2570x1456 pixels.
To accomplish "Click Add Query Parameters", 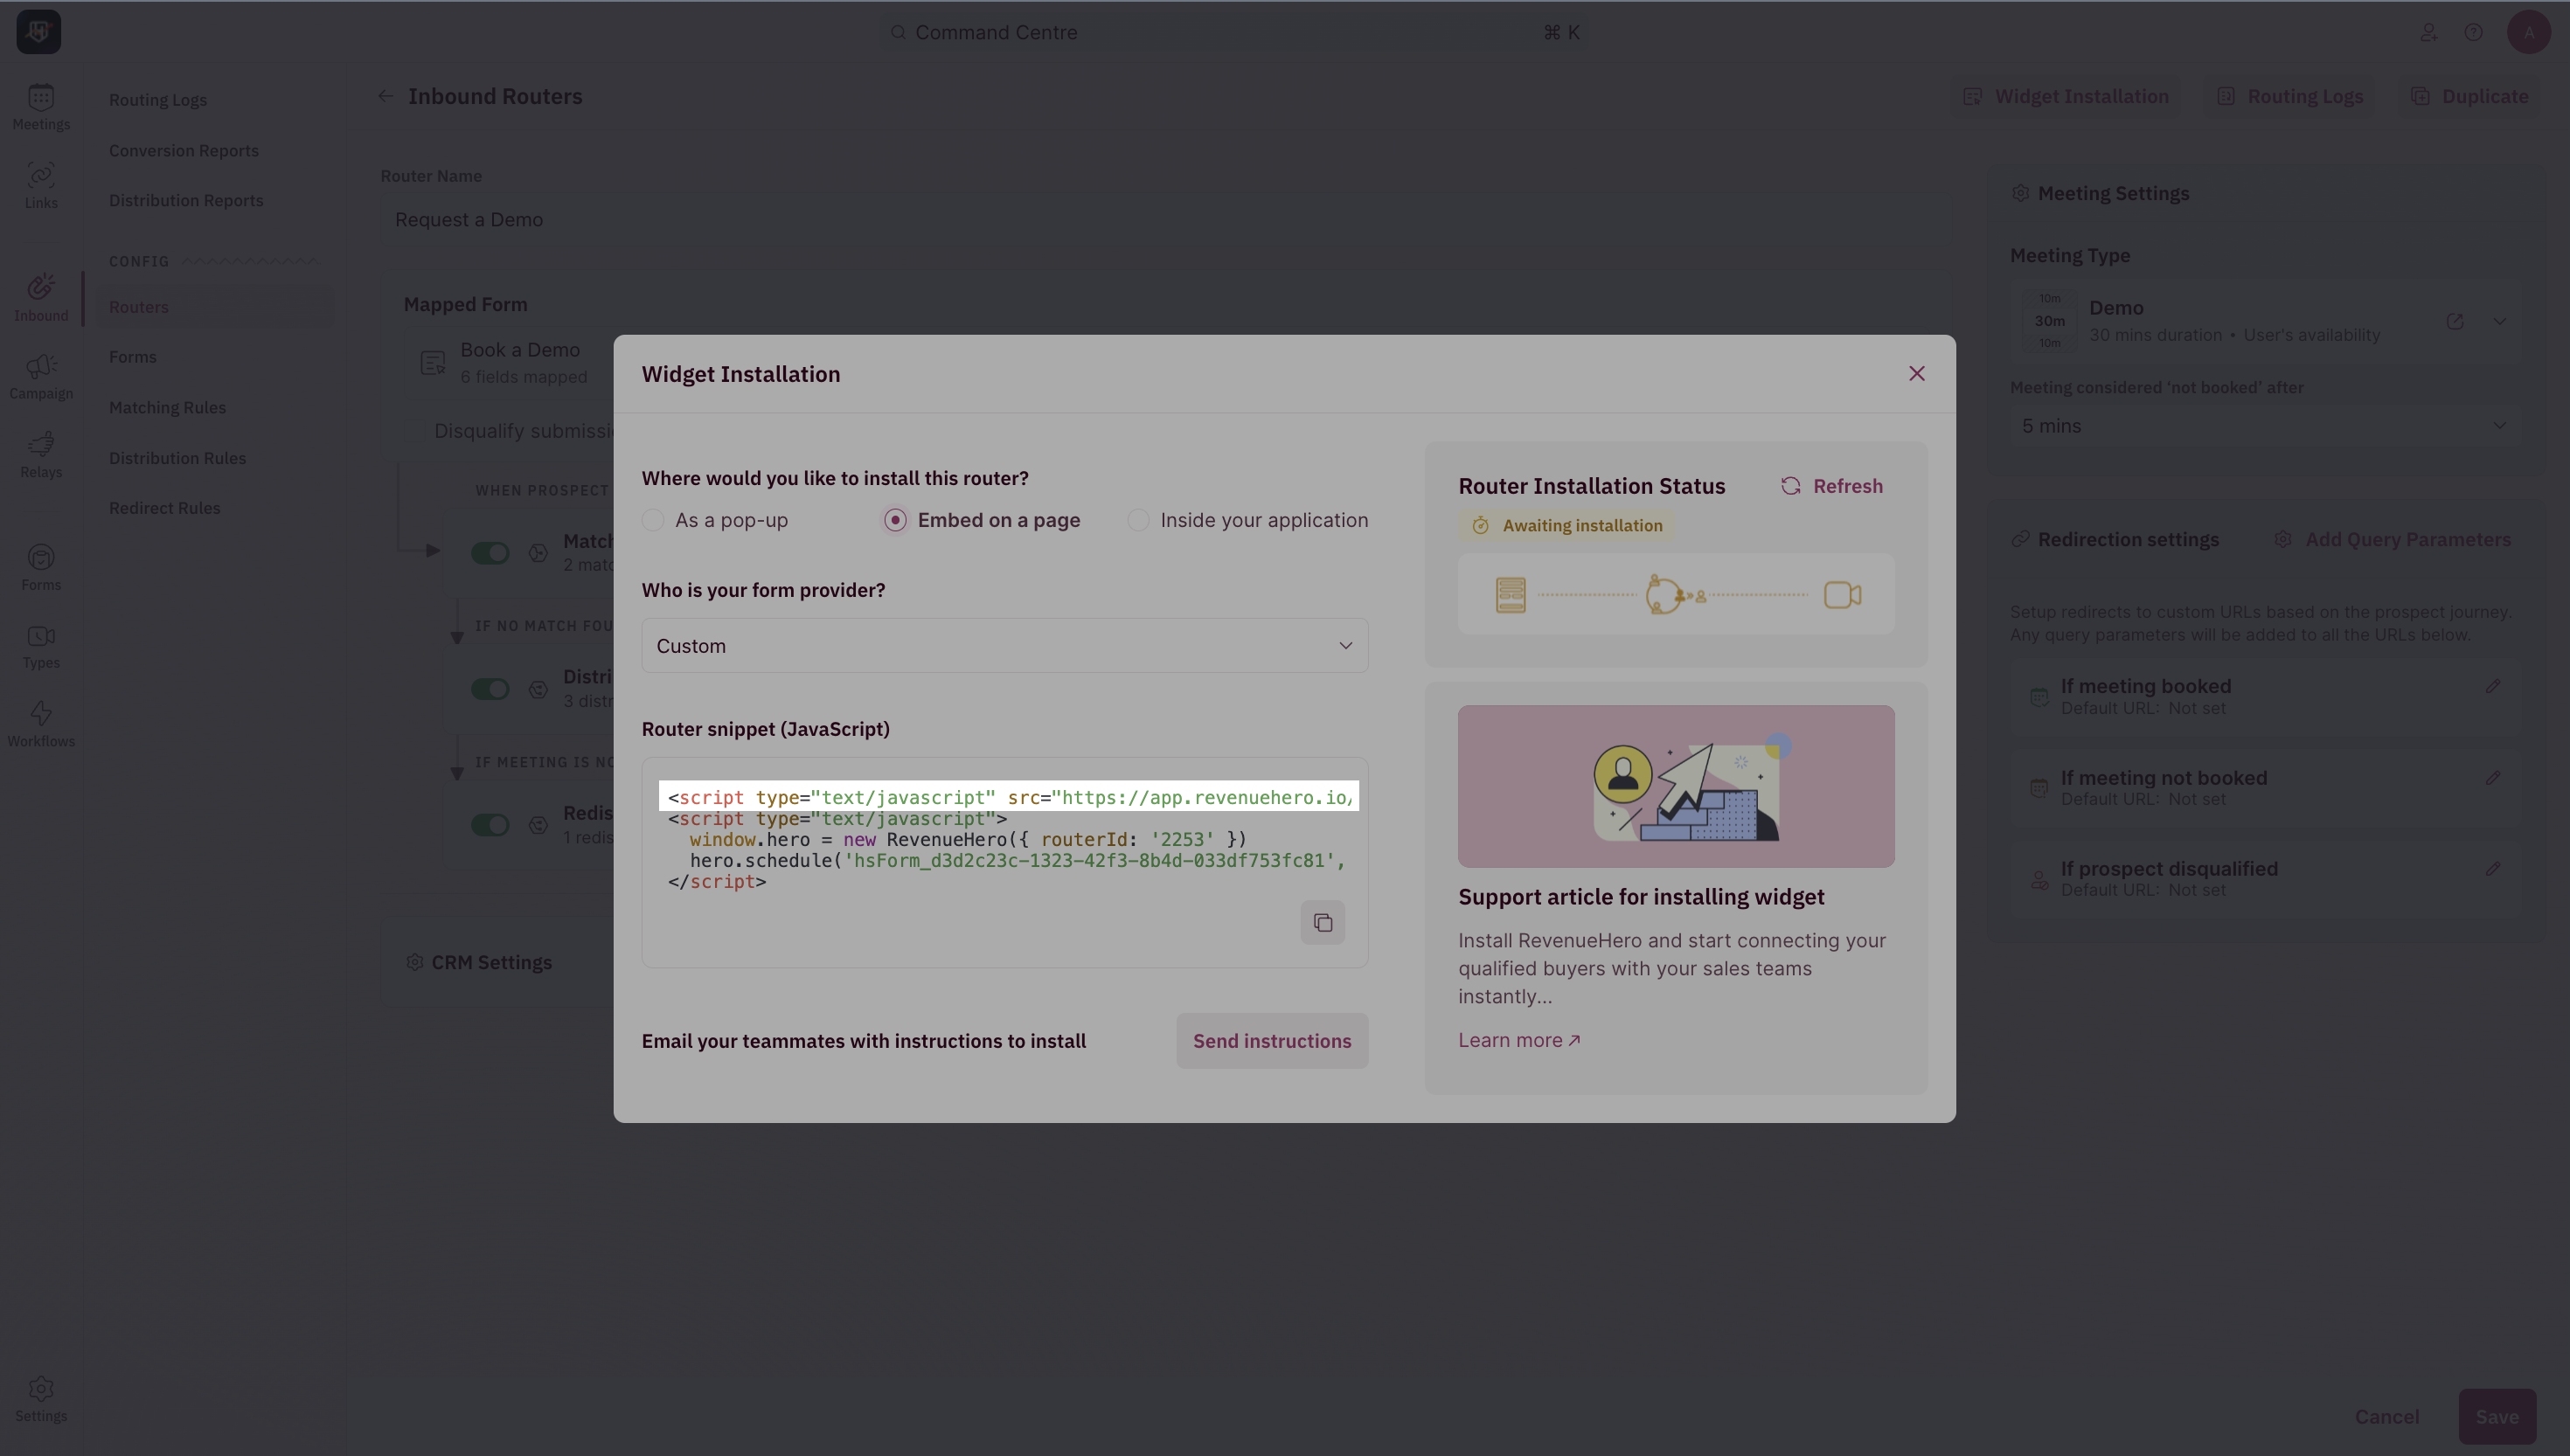I will pos(2392,539).
